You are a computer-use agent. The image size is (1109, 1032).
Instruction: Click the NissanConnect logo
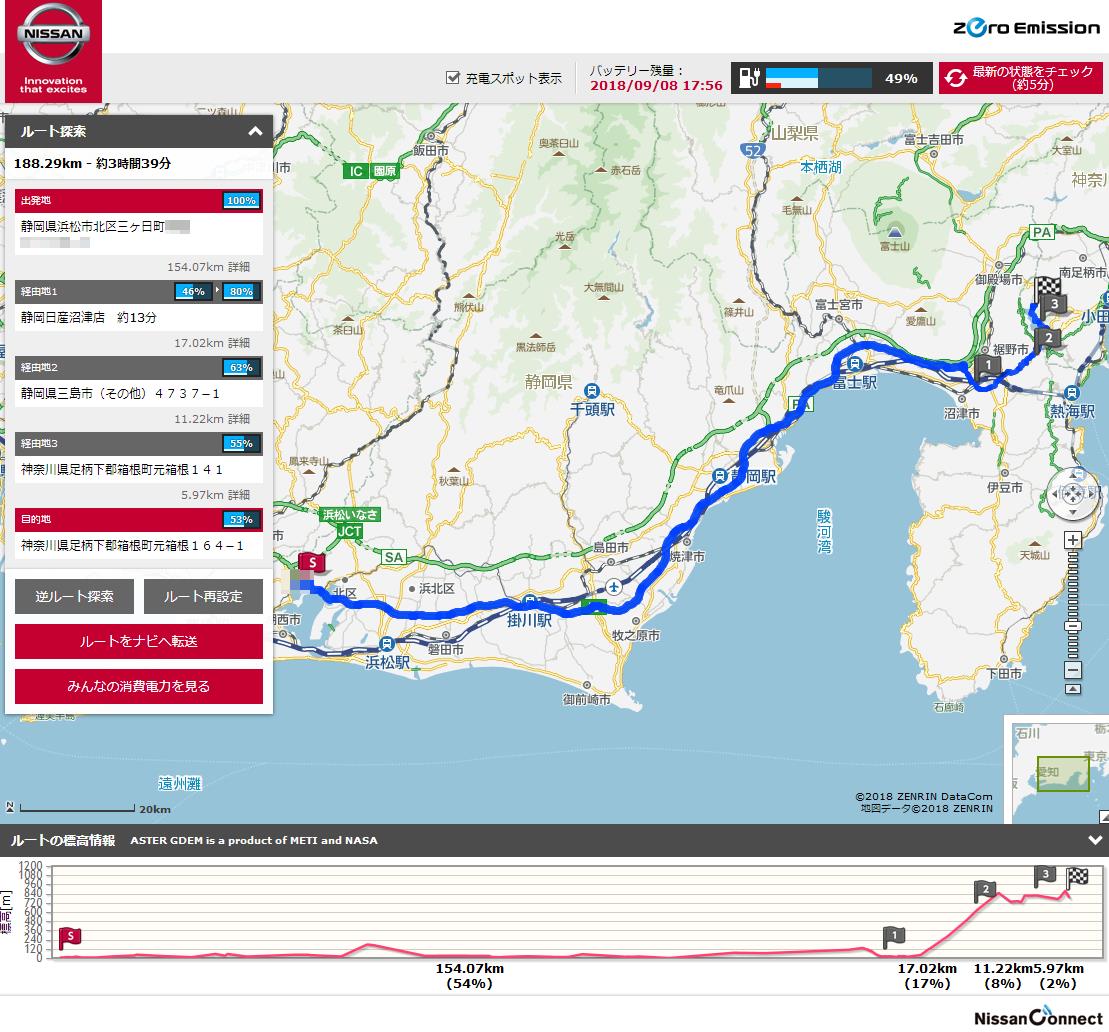tap(1038, 1017)
